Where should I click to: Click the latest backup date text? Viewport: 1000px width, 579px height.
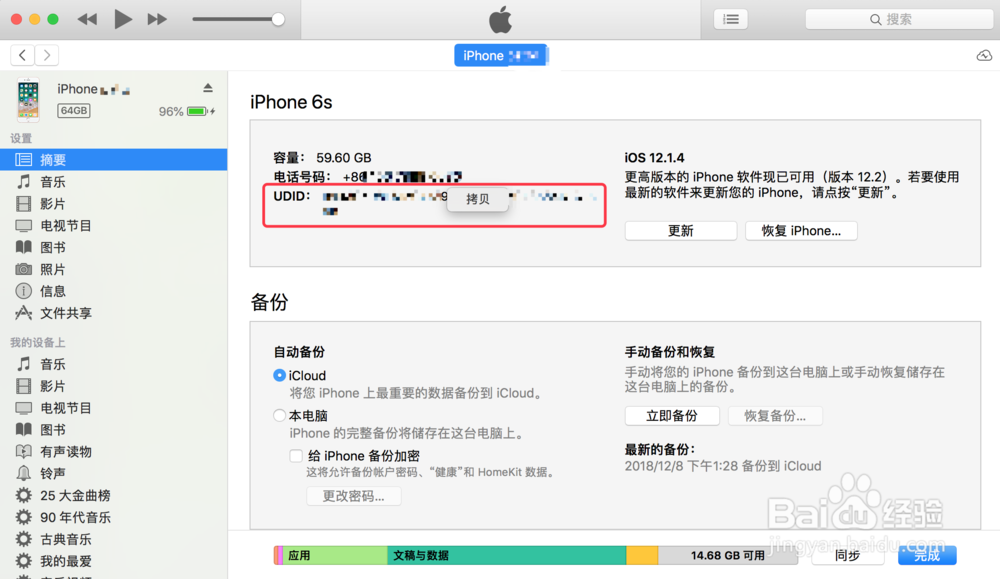(x=723, y=466)
